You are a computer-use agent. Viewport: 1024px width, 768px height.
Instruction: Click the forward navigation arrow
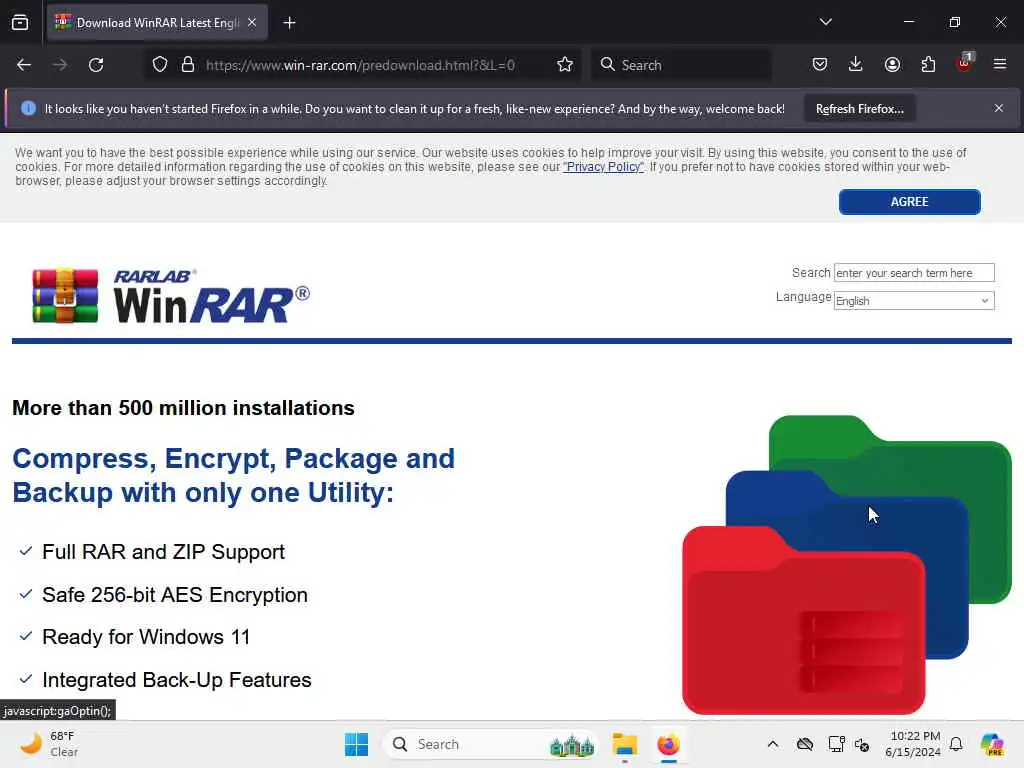59,65
